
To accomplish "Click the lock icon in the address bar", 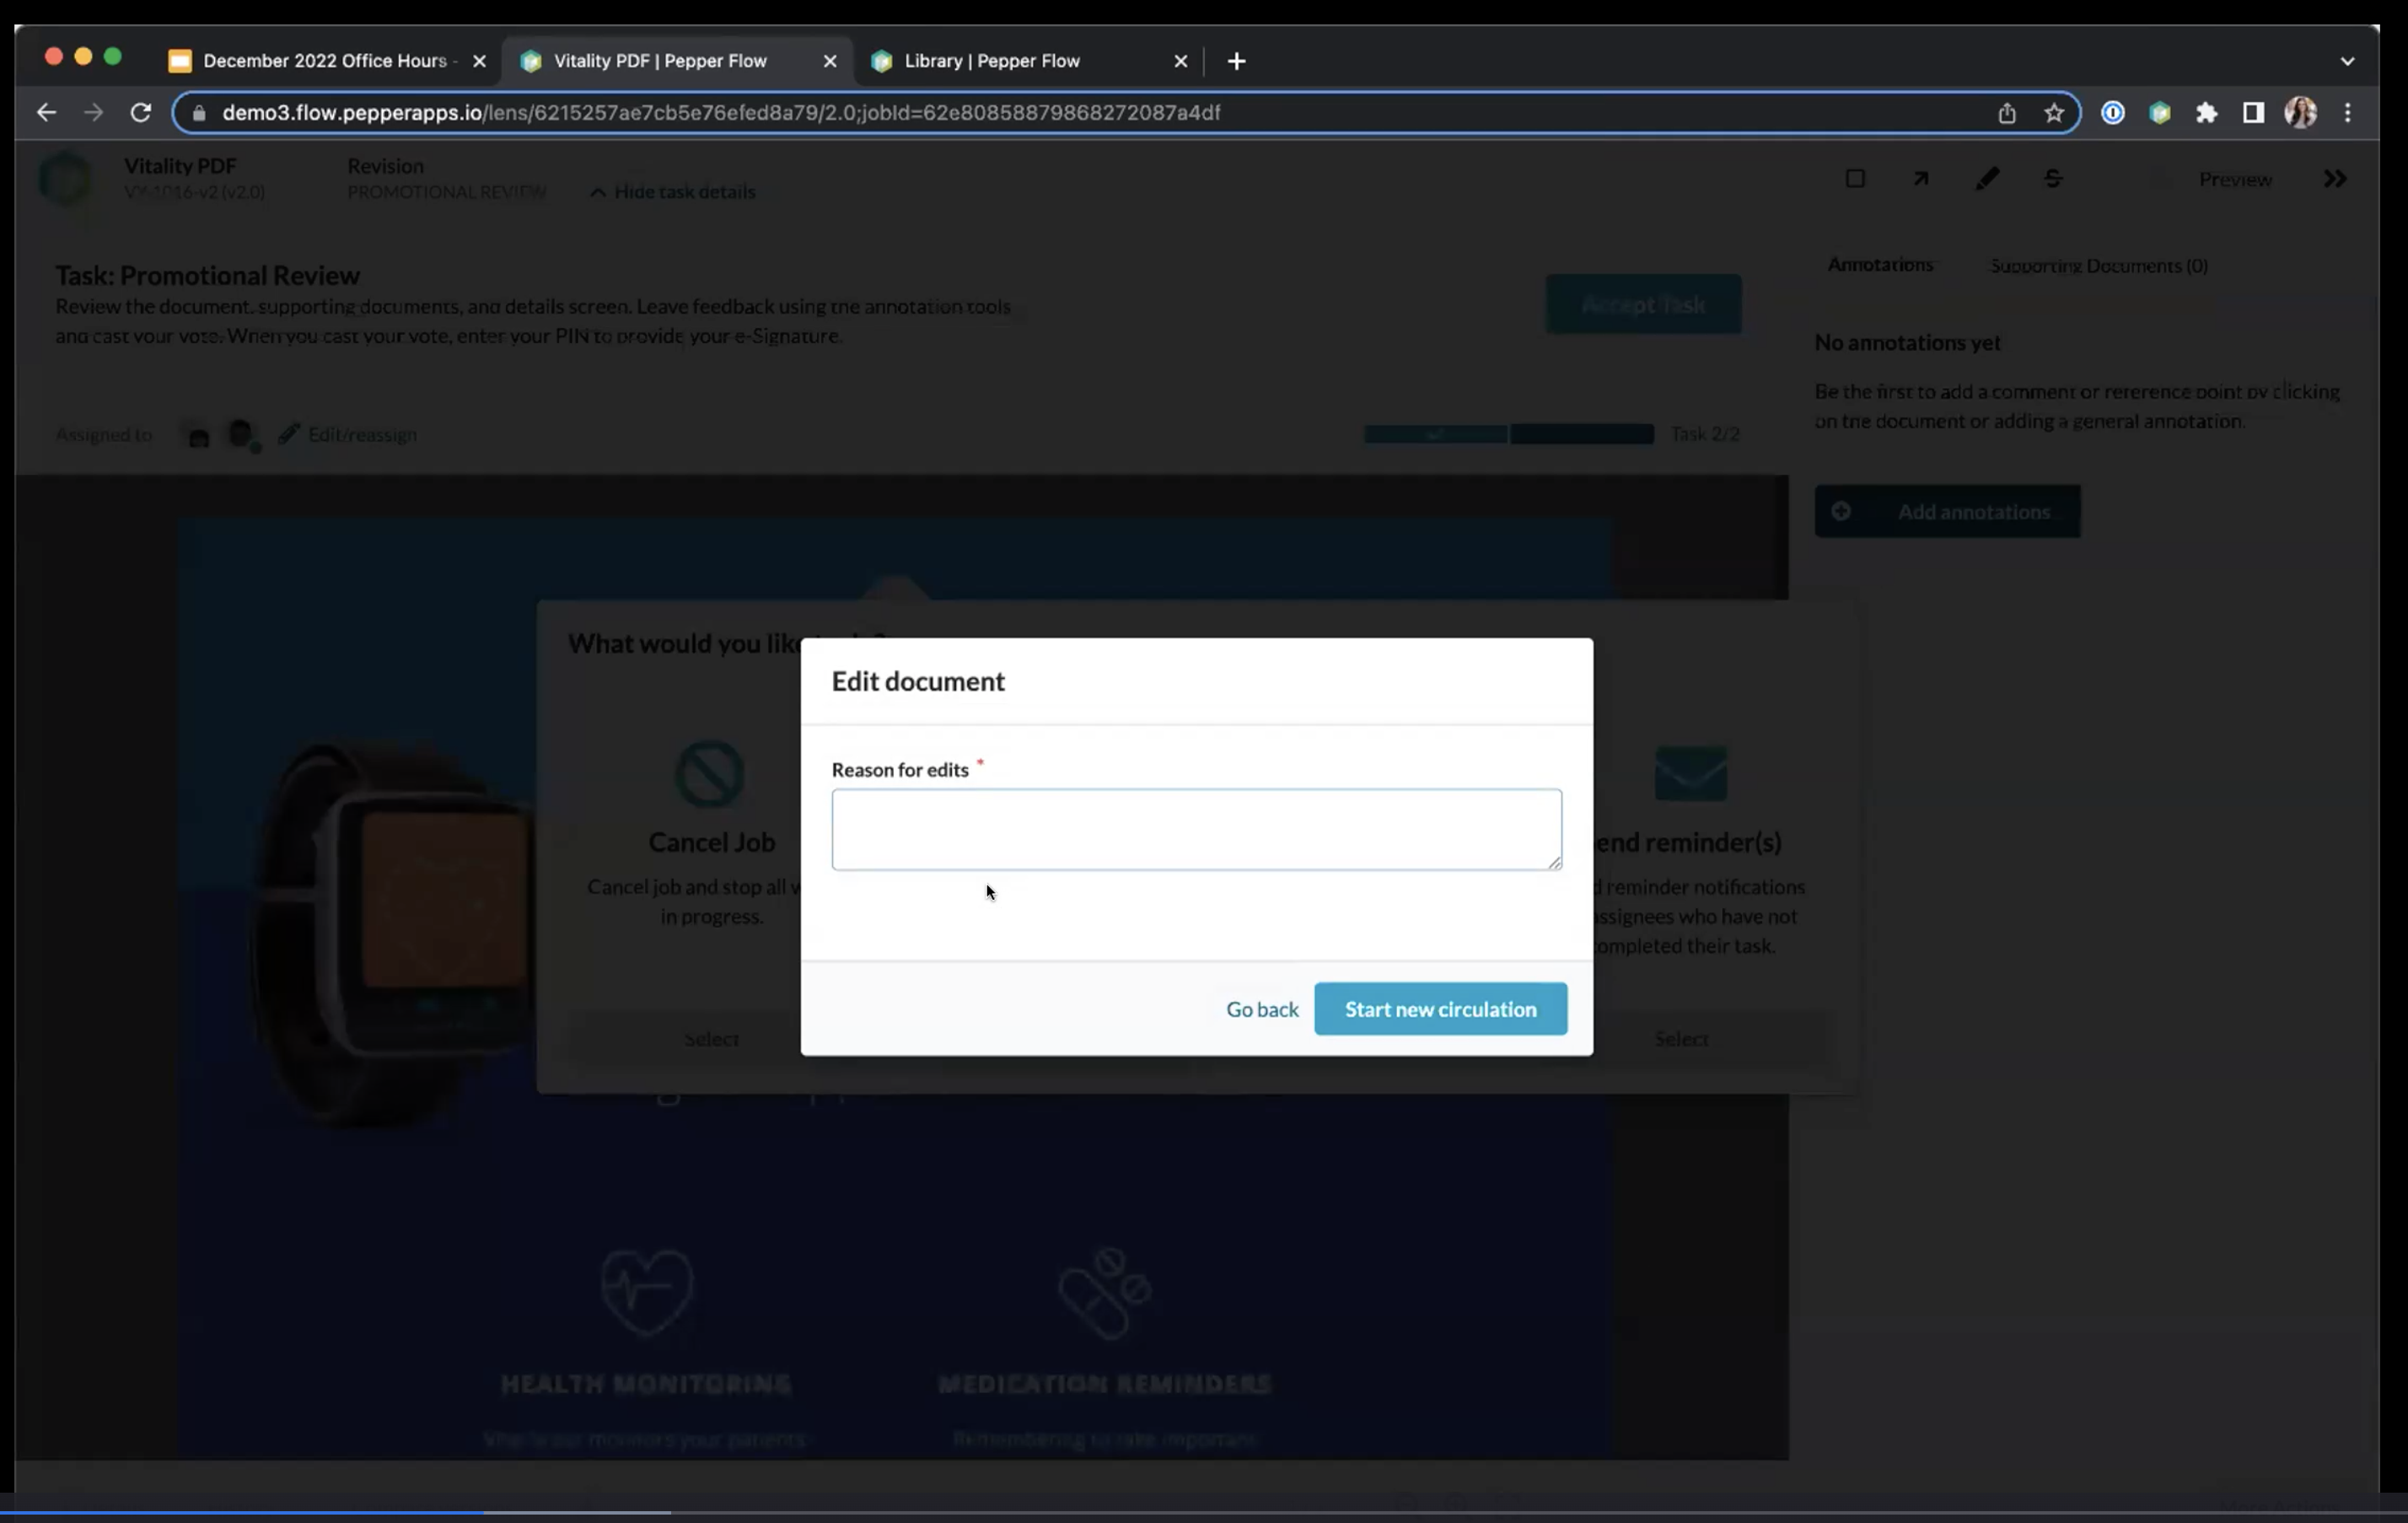I will [x=199, y=113].
